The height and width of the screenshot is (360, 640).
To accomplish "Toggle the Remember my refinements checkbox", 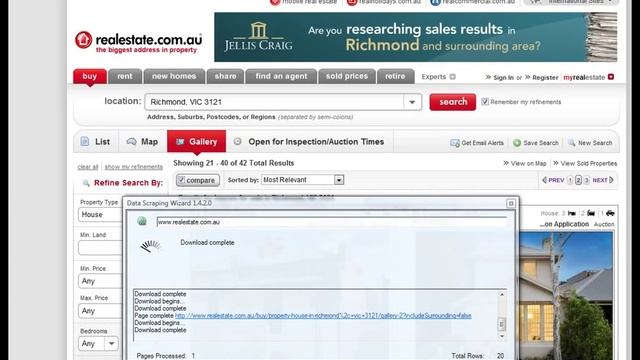I will 485,102.
